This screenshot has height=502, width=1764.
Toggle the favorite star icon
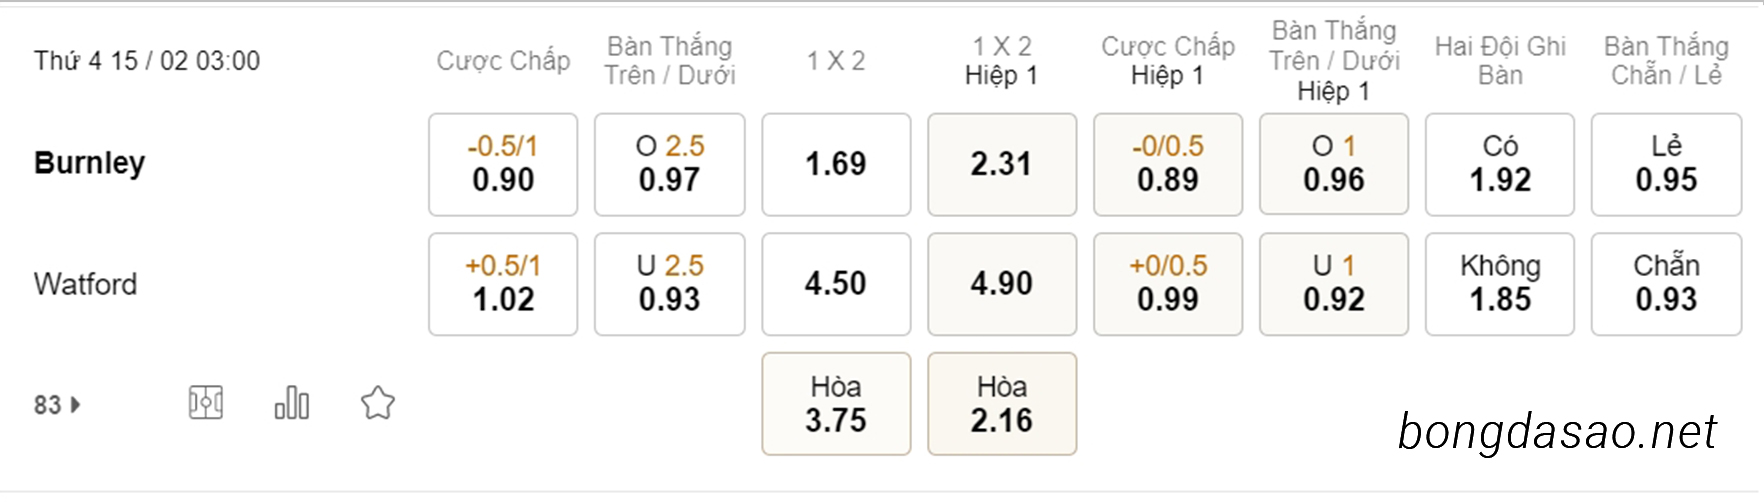378,403
